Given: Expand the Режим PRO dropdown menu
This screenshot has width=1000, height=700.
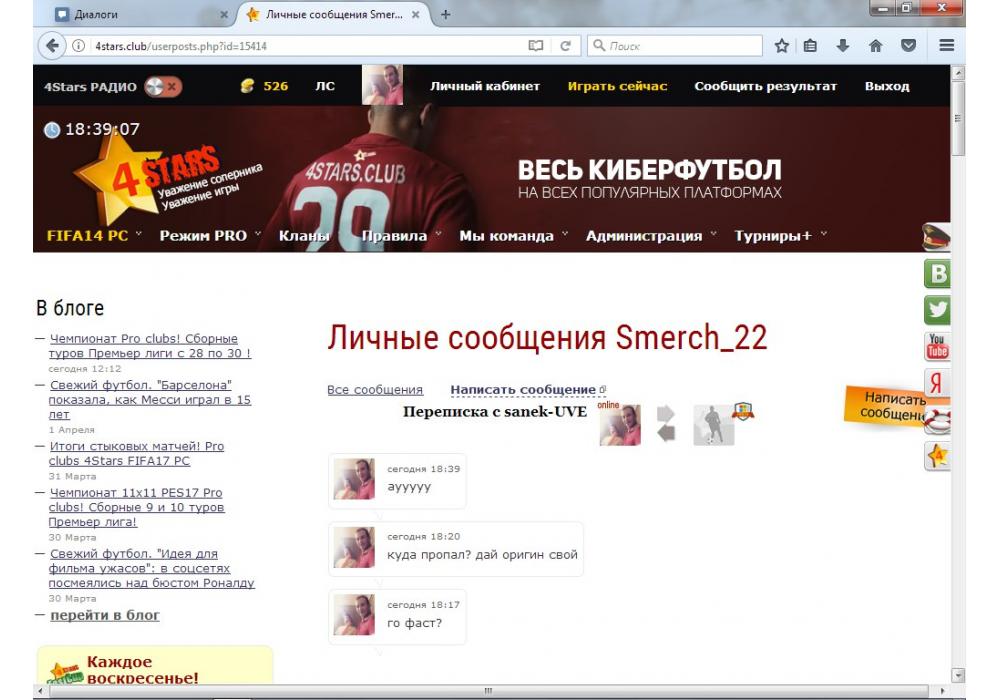Looking at the screenshot, I should pos(210,235).
